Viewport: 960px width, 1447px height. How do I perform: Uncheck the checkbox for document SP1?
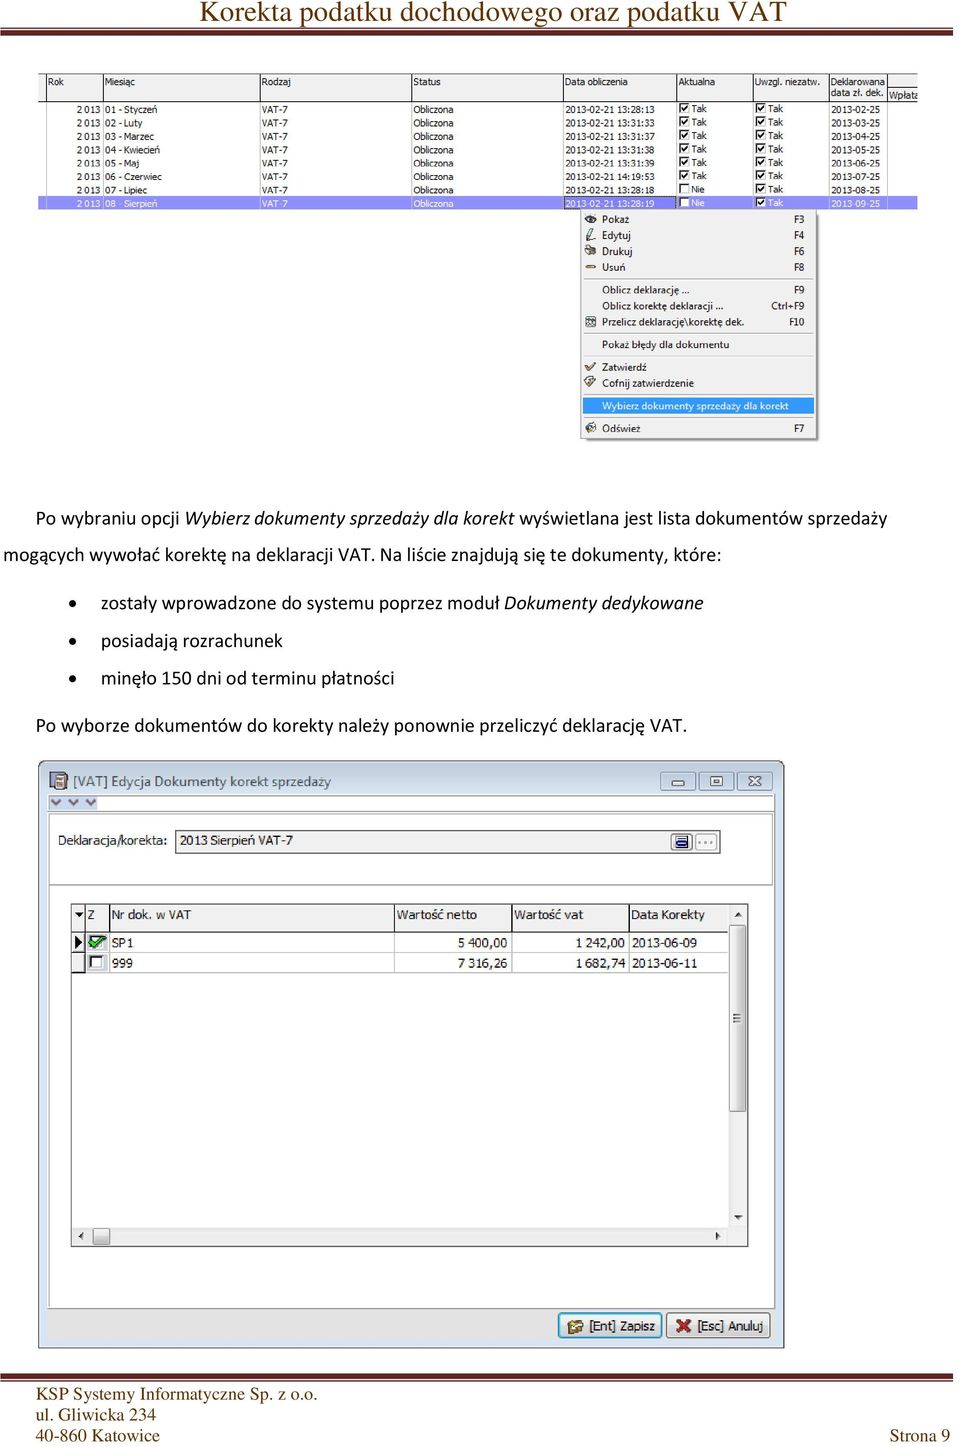click(97, 942)
